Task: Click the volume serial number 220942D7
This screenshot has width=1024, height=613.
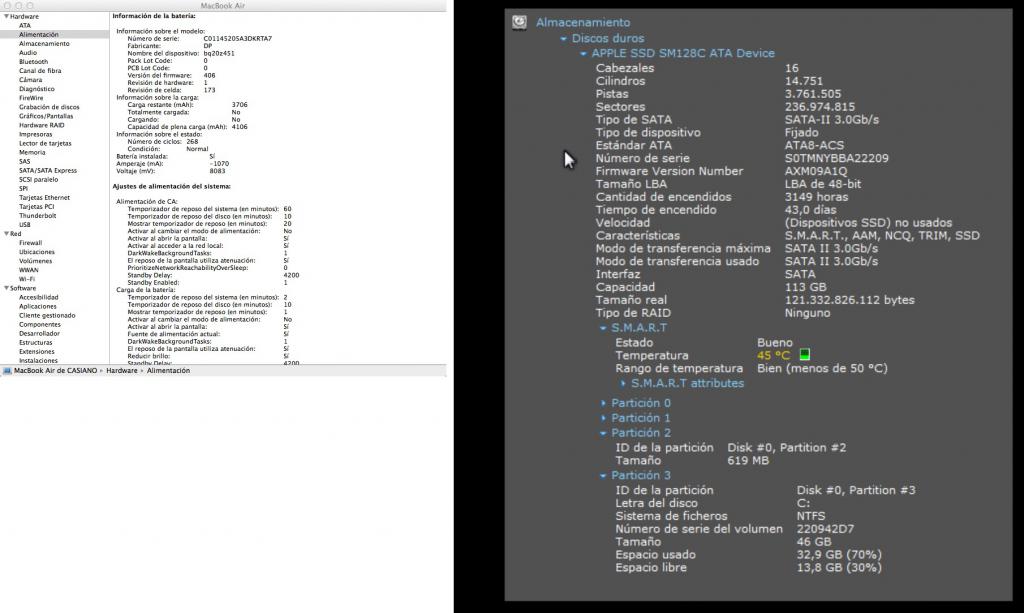Action: pyautogui.click(x=825, y=529)
